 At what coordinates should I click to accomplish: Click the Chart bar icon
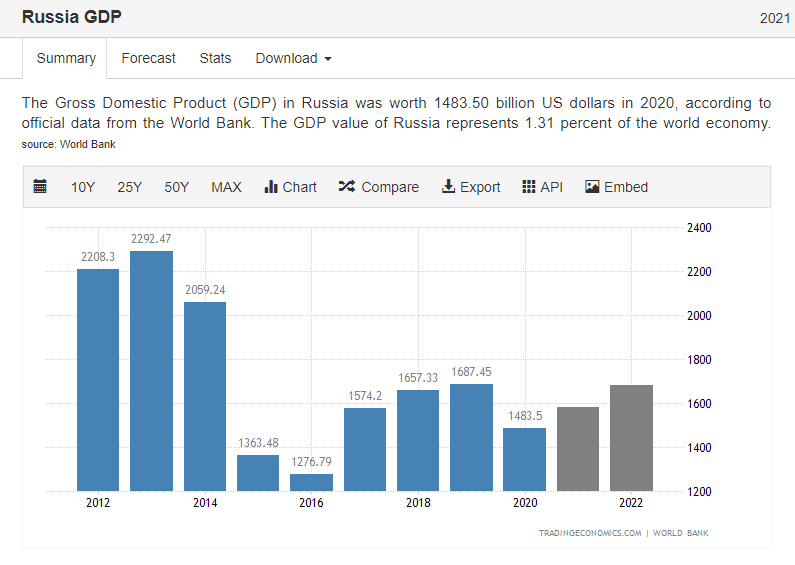tap(271, 187)
